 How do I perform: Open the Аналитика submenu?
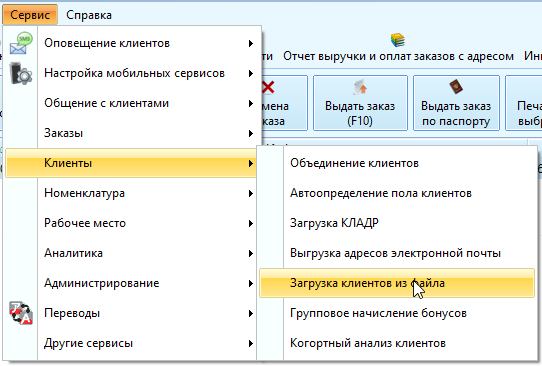(131, 253)
